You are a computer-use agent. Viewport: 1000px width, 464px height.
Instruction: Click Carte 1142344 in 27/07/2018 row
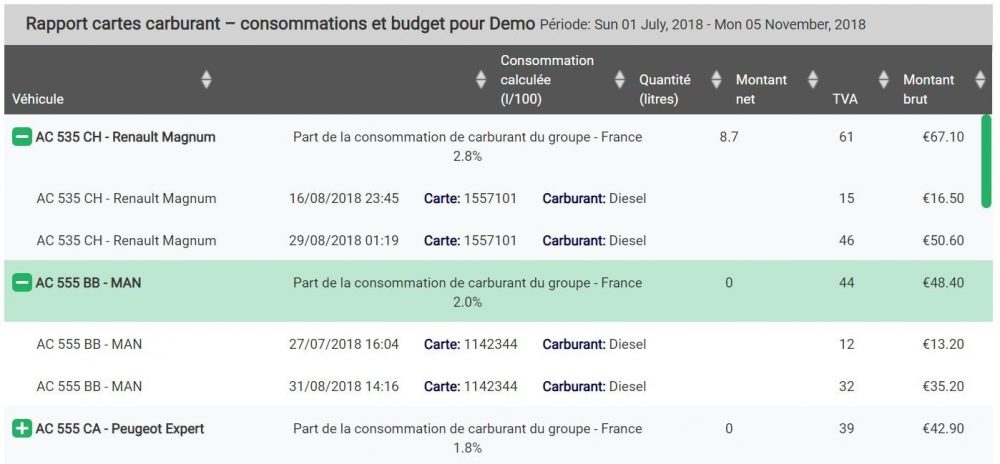point(471,344)
